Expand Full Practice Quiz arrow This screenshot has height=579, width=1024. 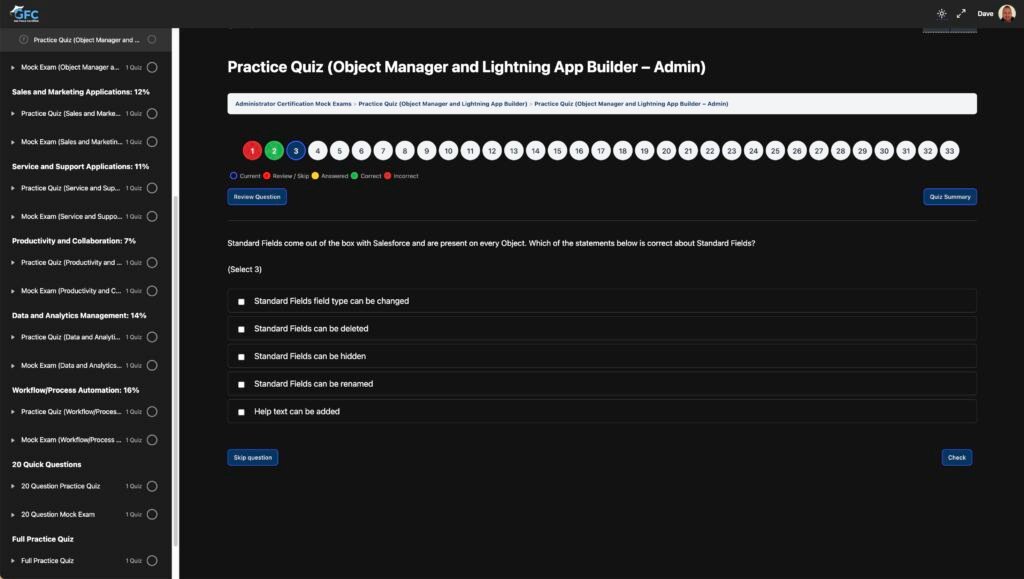tap(13, 561)
